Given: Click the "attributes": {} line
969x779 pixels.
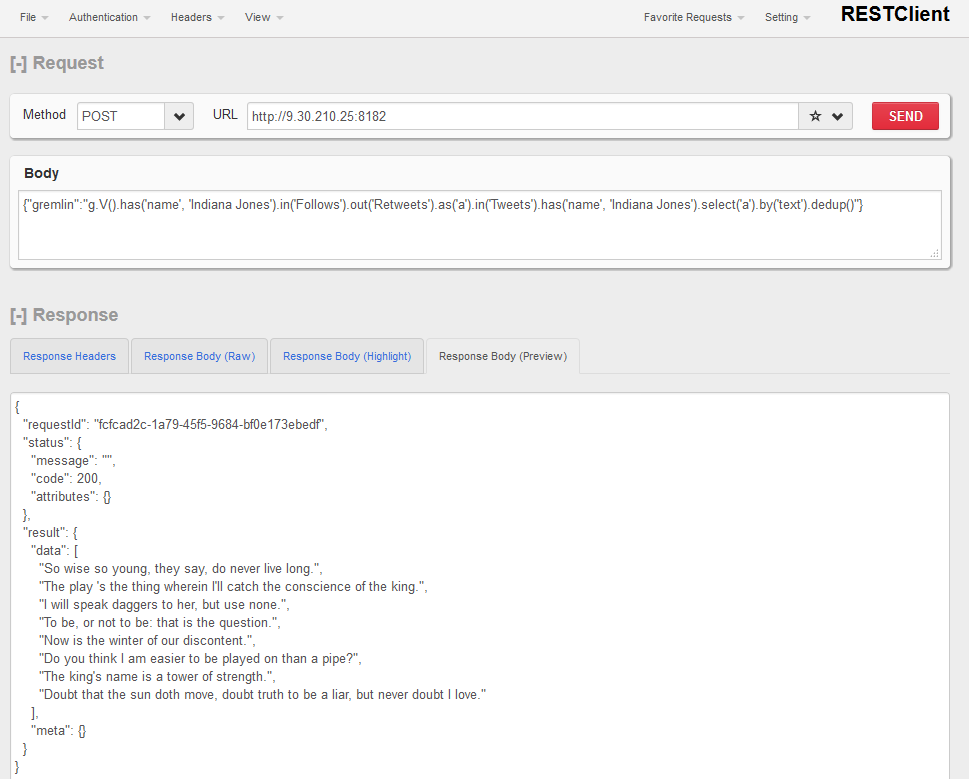Looking at the screenshot, I should (71, 497).
